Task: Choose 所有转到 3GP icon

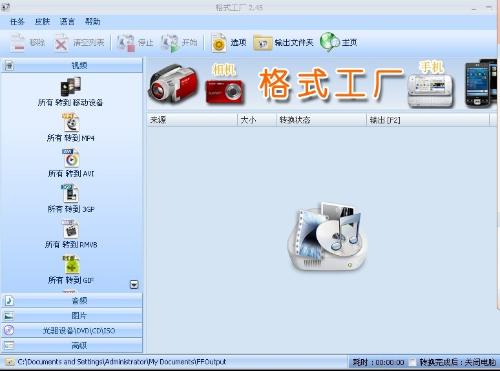Action: click(x=70, y=194)
